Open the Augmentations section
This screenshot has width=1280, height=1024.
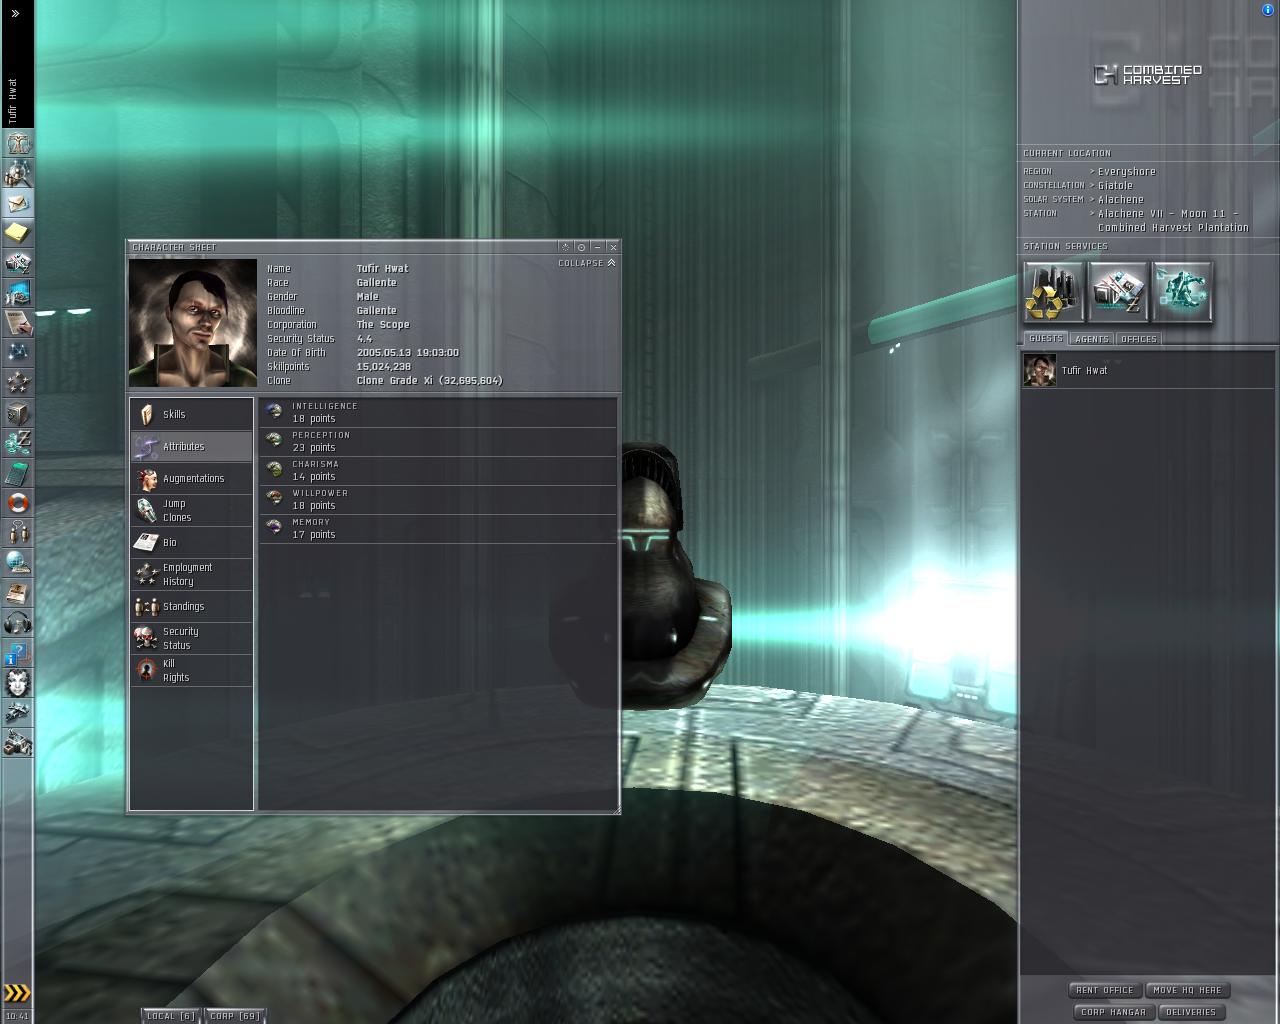click(191, 478)
